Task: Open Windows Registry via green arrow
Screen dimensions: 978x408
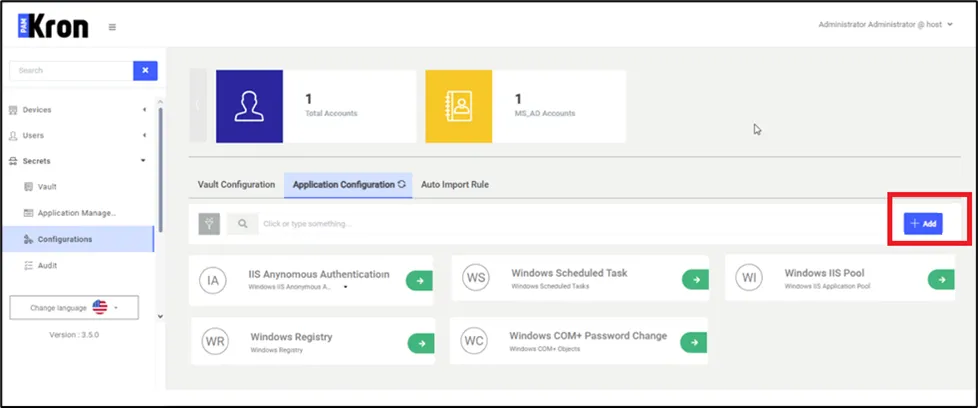Action: pos(421,344)
